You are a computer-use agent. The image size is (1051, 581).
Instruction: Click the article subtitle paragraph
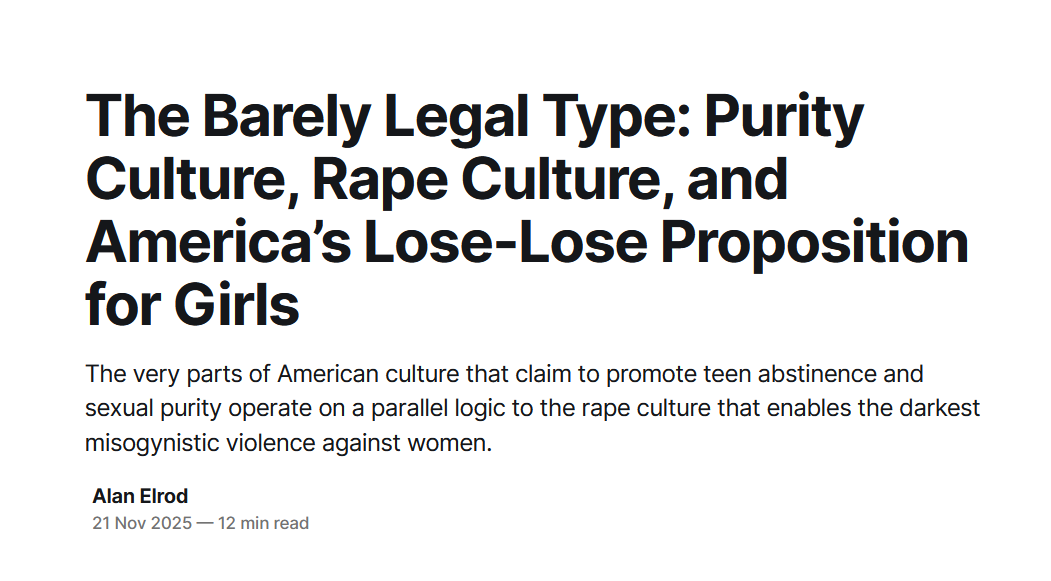(x=530, y=409)
